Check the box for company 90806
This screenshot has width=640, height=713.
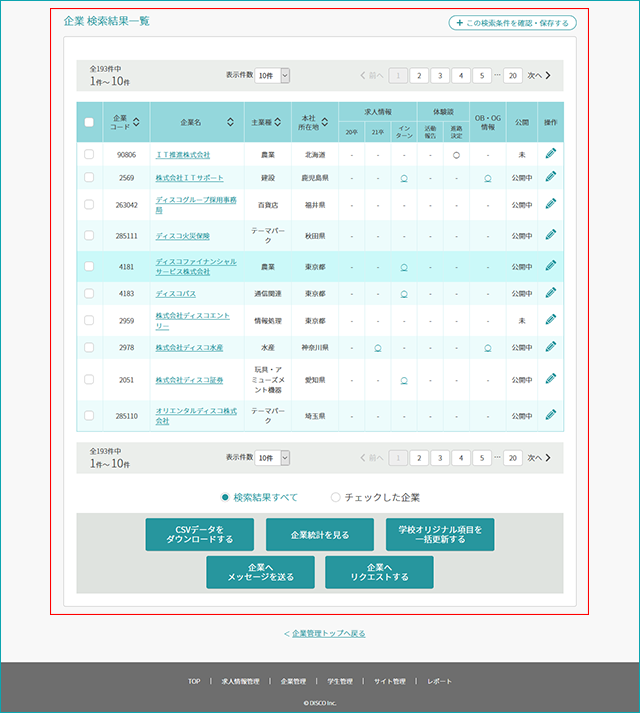89,154
